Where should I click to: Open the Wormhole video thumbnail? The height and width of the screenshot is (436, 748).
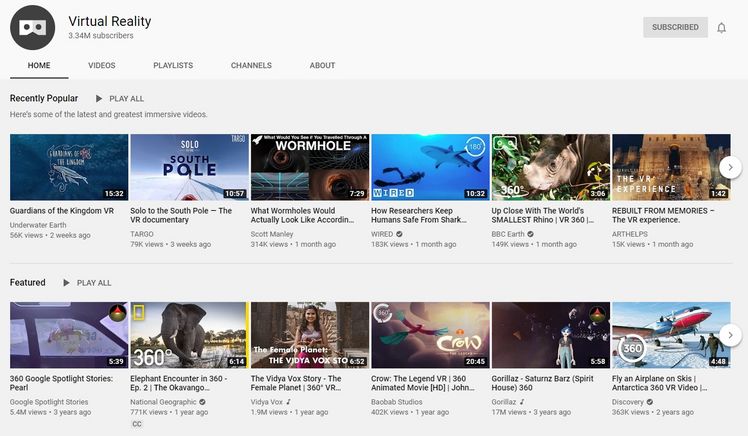point(310,167)
